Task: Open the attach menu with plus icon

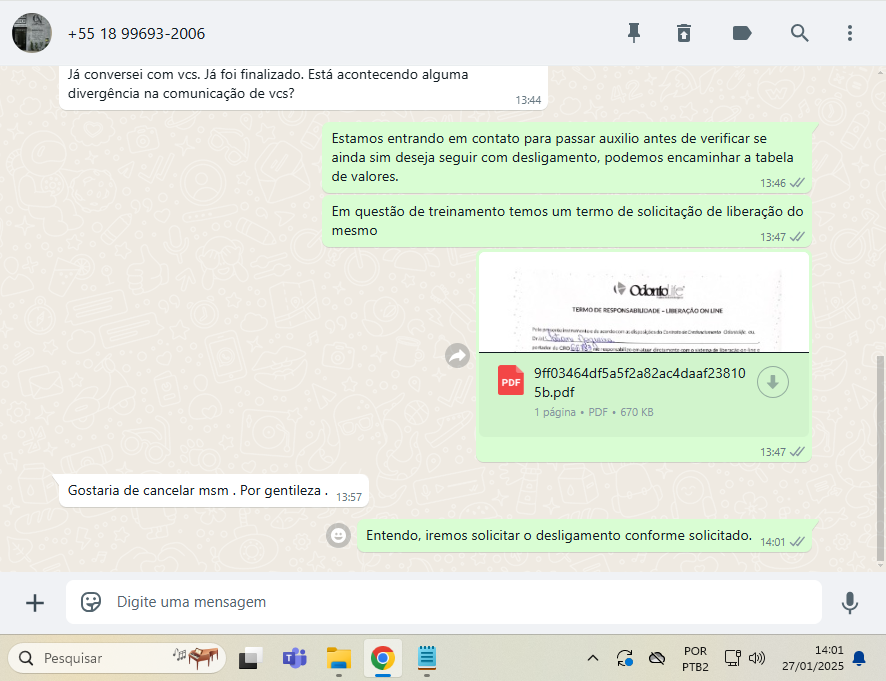Action: pos(35,602)
